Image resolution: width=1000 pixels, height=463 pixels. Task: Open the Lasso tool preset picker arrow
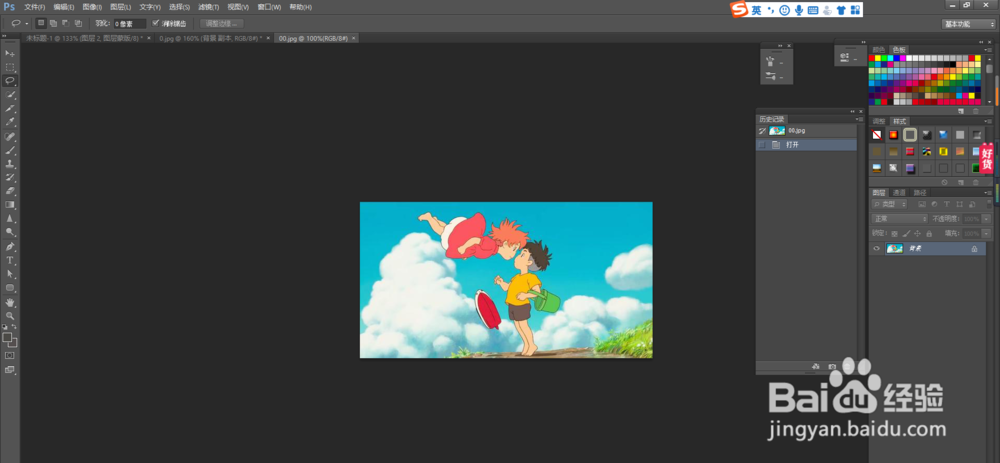(x=27, y=24)
